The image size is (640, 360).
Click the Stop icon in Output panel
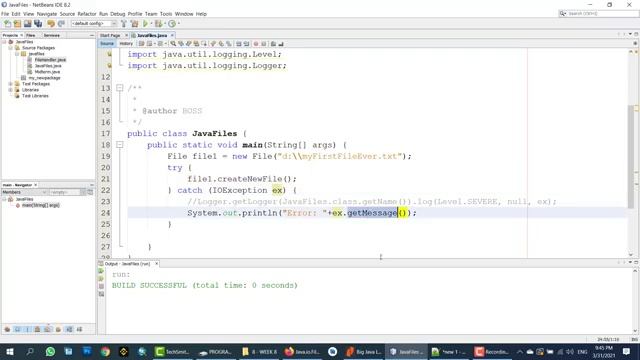[101, 286]
